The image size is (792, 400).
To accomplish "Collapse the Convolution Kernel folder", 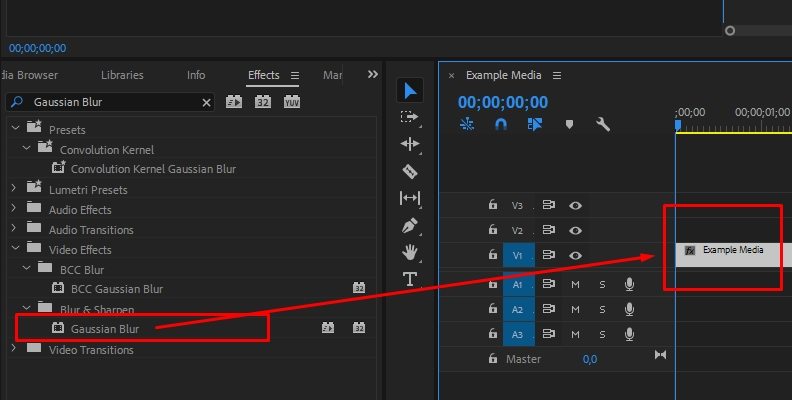I will (27, 147).
